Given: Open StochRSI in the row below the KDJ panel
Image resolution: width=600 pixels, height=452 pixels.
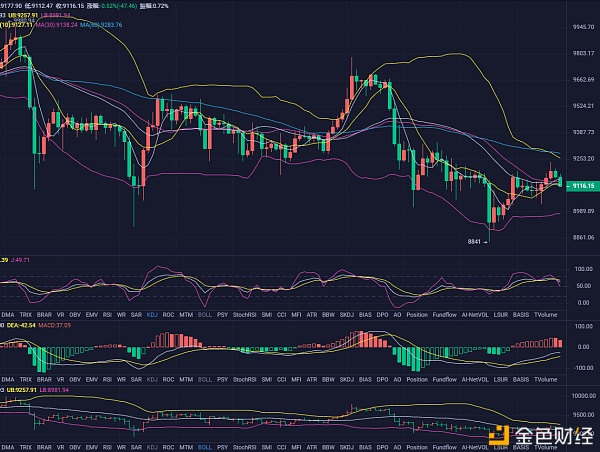Looking at the screenshot, I should (x=245, y=315).
